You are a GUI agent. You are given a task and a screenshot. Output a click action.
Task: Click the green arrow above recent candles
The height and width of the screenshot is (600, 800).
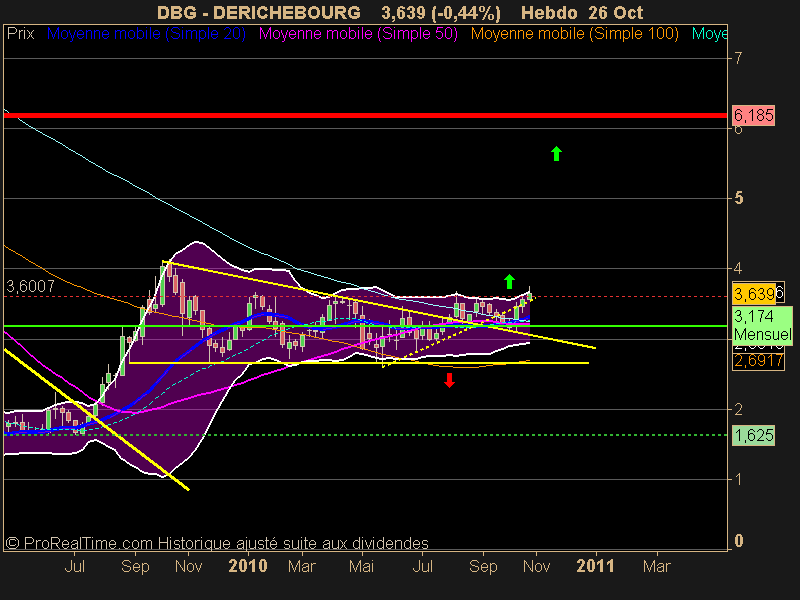tap(509, 281)
